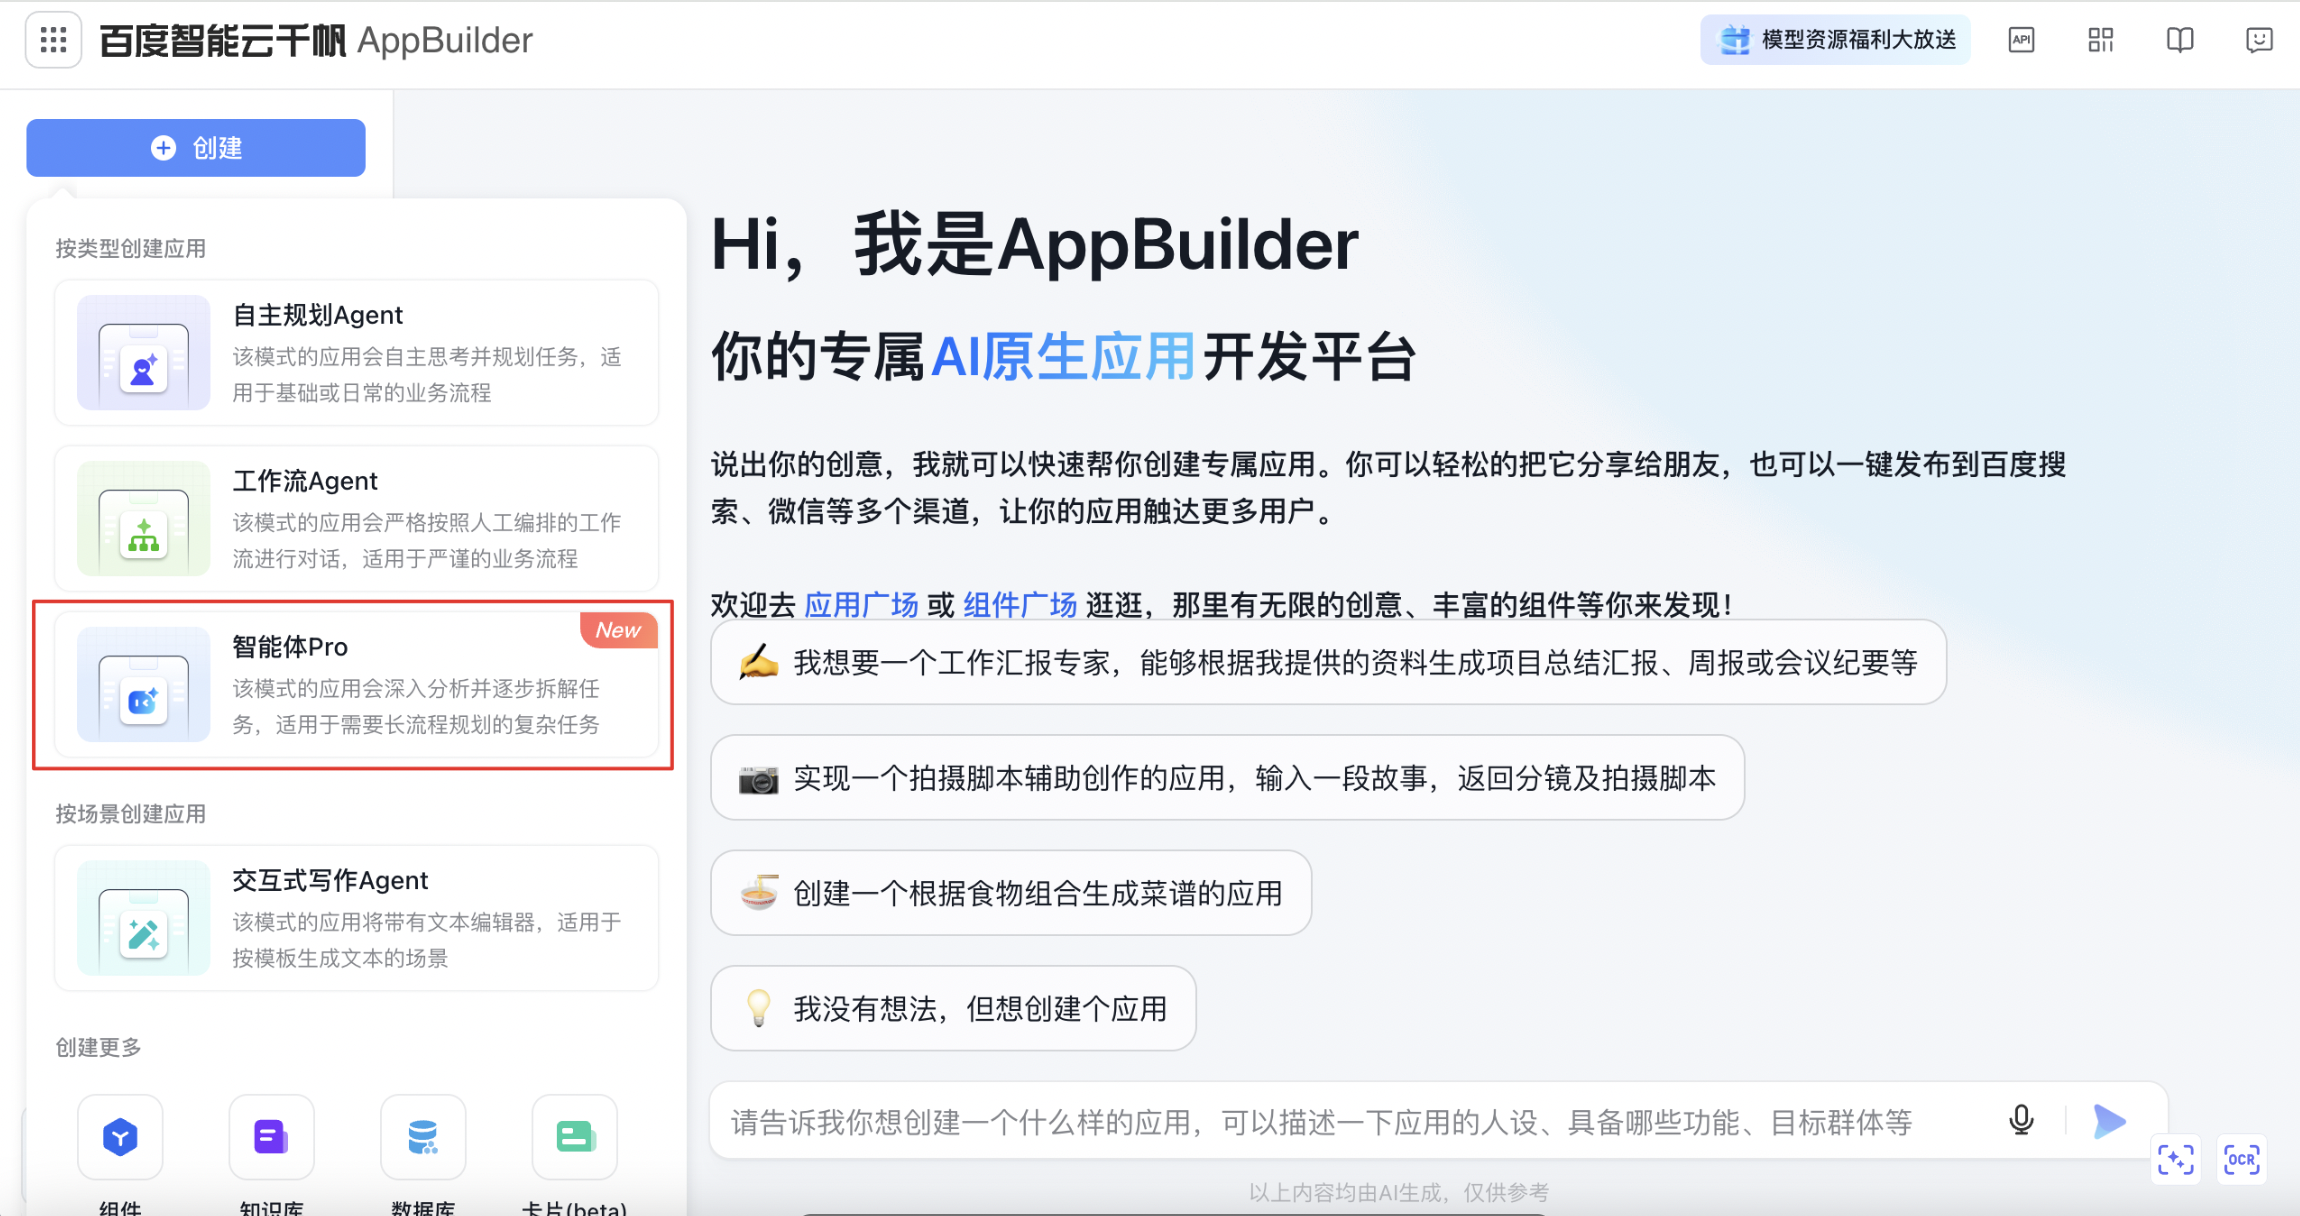This screenshot has width=2300, height=1216.
Task: Click the microphone voice input icon
Action: (2021, 1120)
